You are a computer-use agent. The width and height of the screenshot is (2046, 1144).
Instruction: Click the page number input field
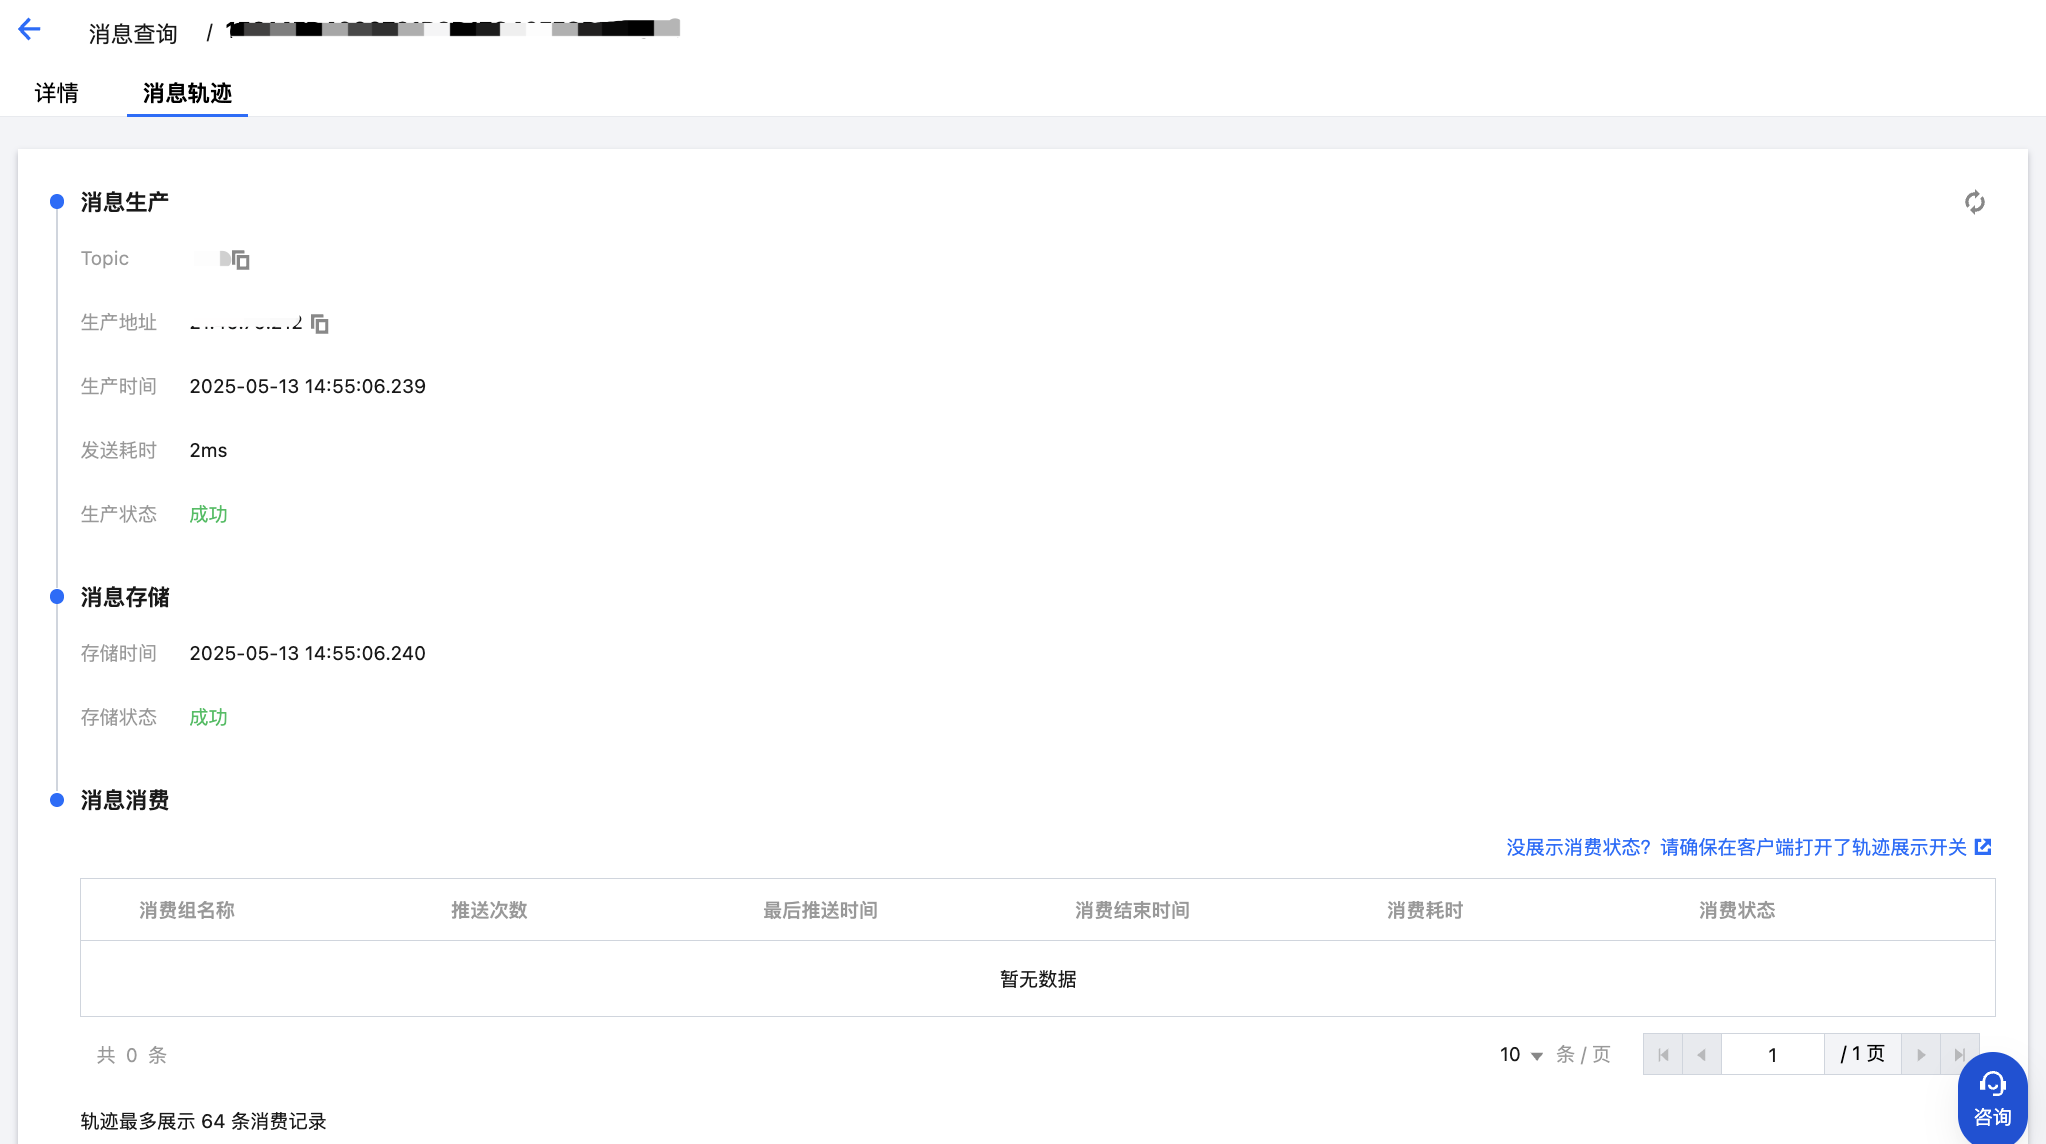tap(1772, 1055)
